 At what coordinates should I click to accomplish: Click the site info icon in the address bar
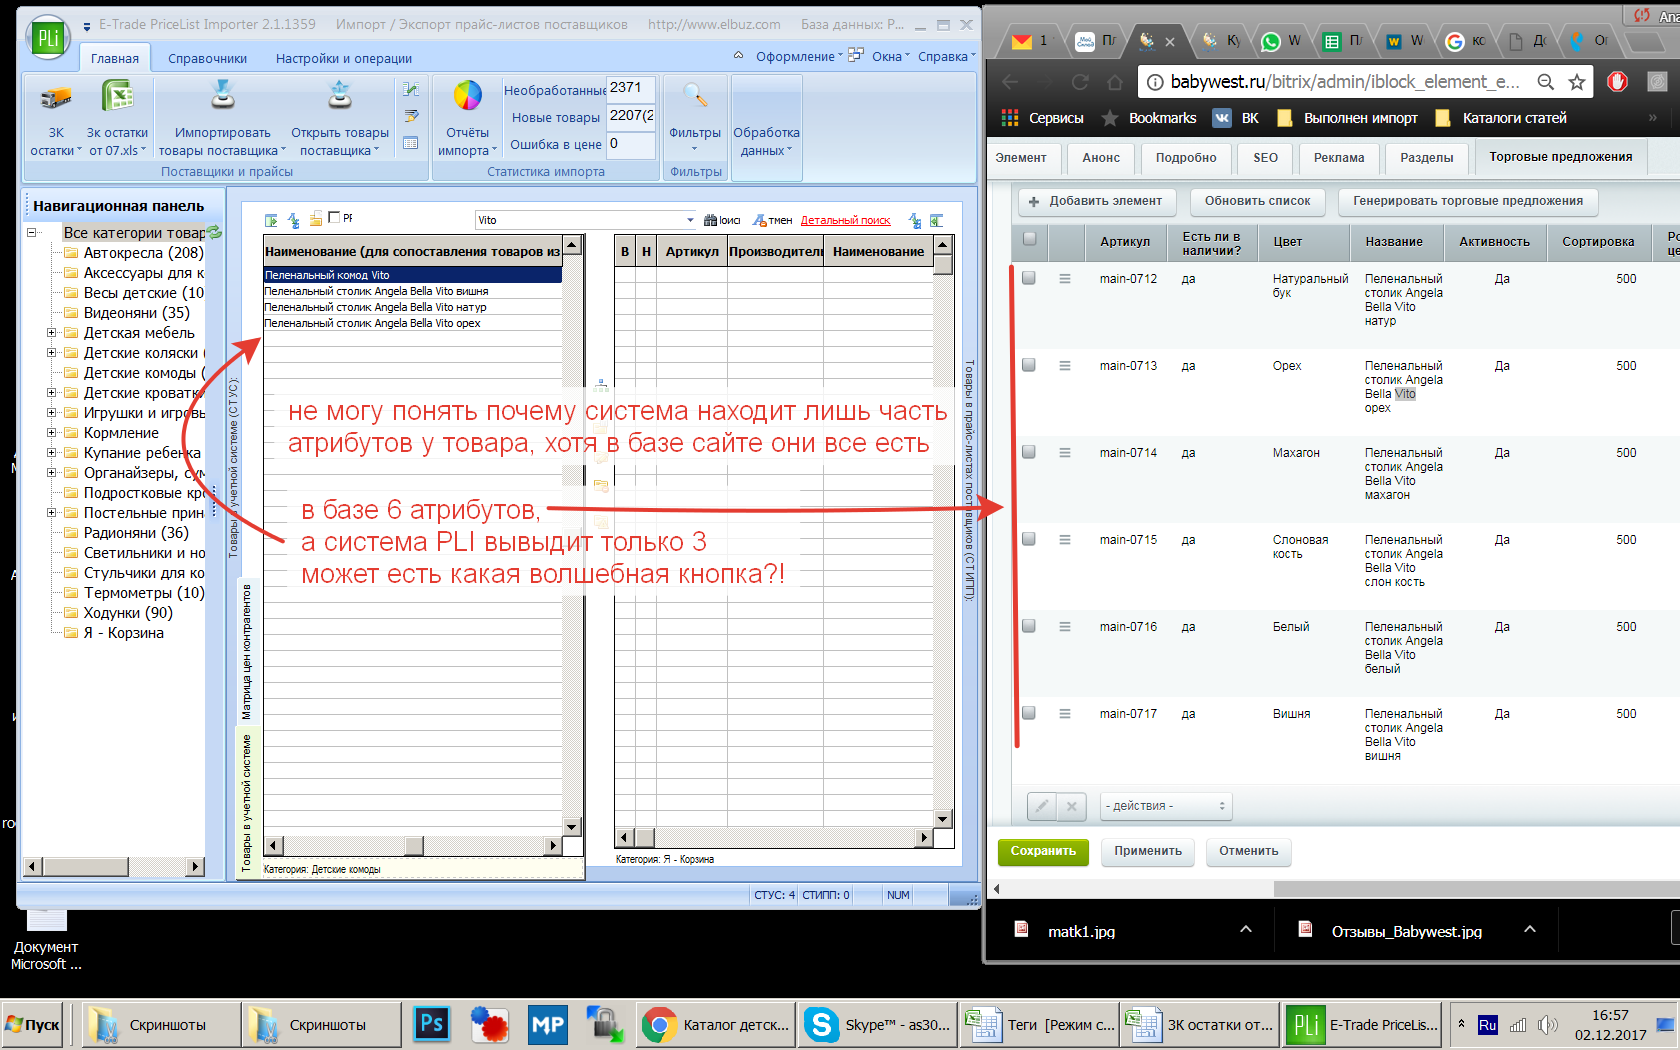tap(1154, 82)
